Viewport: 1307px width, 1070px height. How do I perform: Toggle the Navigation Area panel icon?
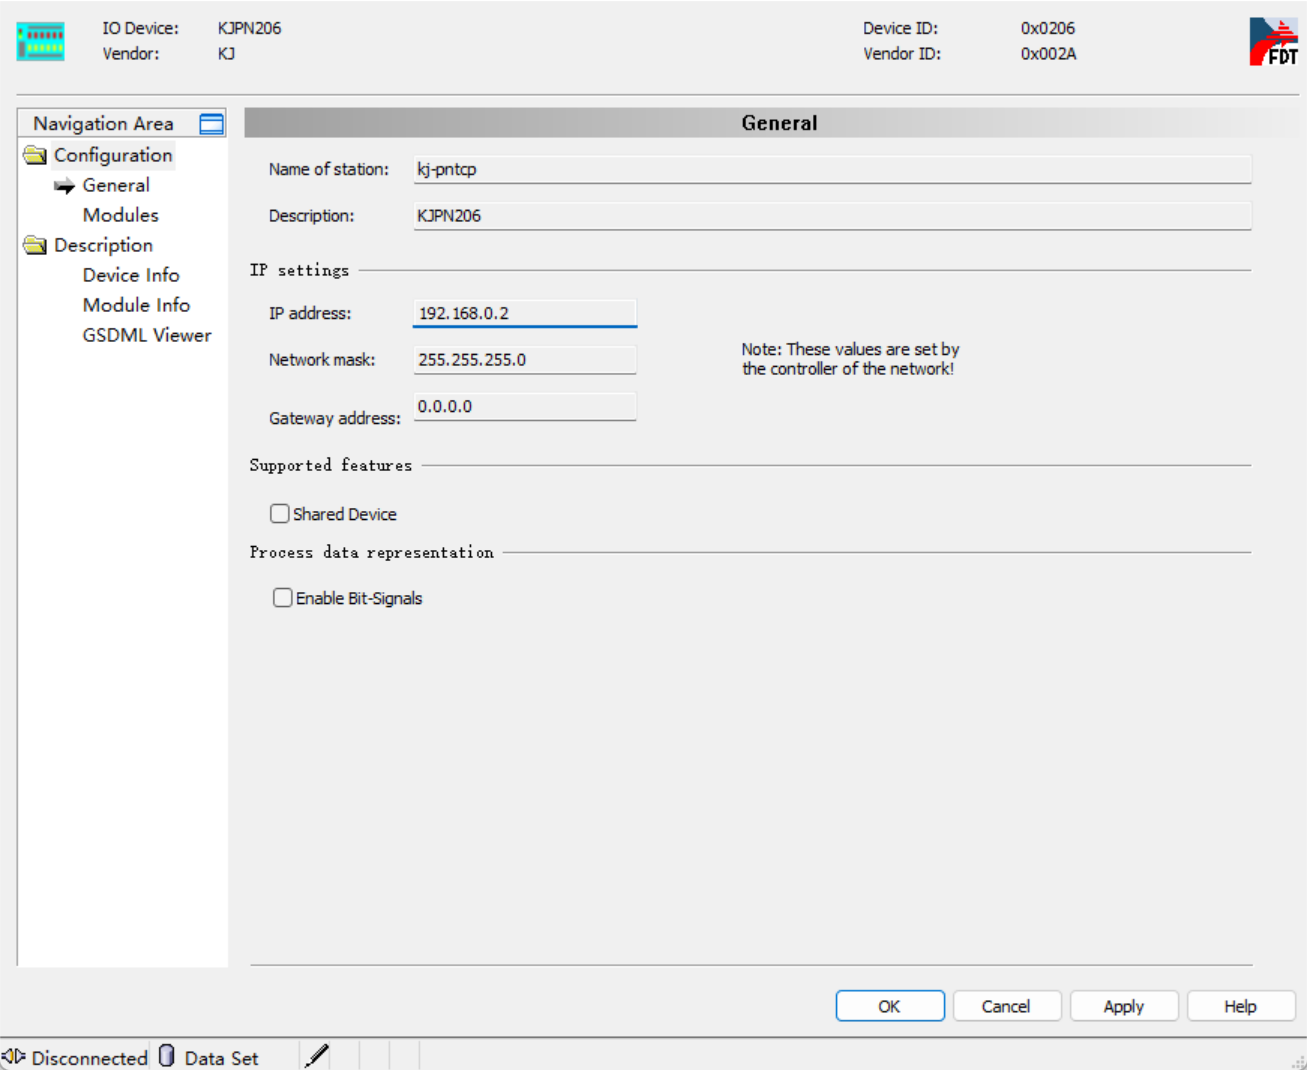click(212, 124)
